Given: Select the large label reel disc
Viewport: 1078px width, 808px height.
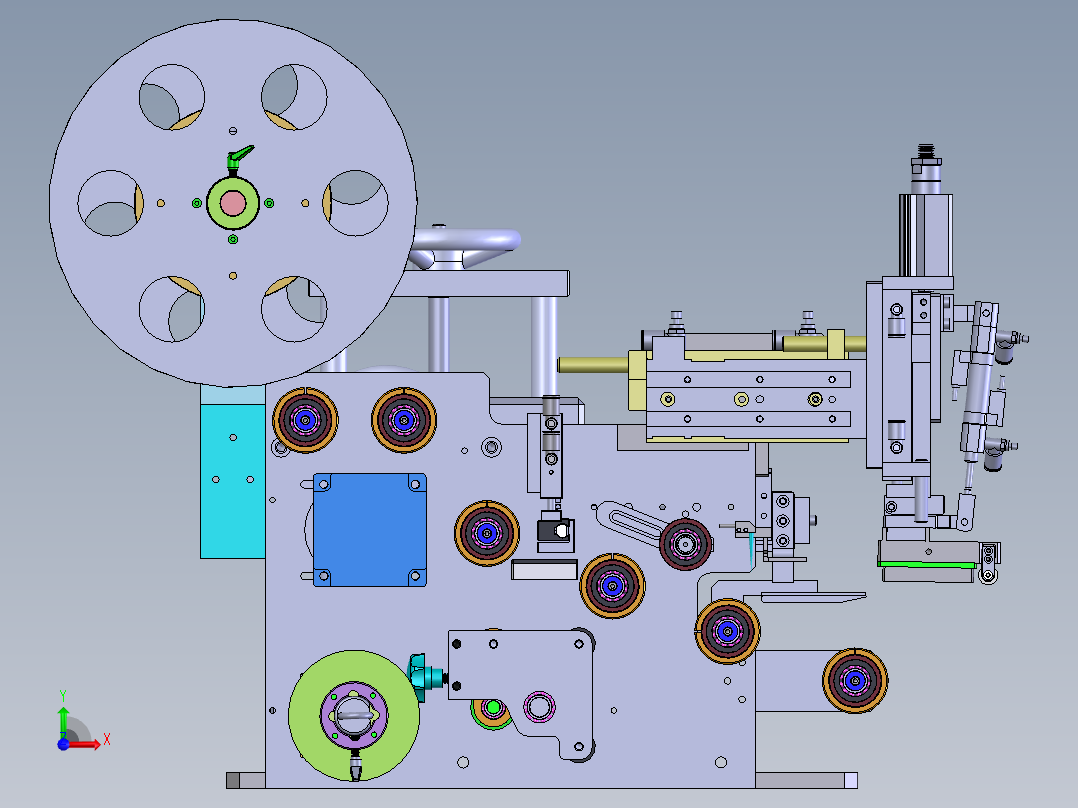Looking at the screenshot, I should pyautogui.click(x=233, y=203).
